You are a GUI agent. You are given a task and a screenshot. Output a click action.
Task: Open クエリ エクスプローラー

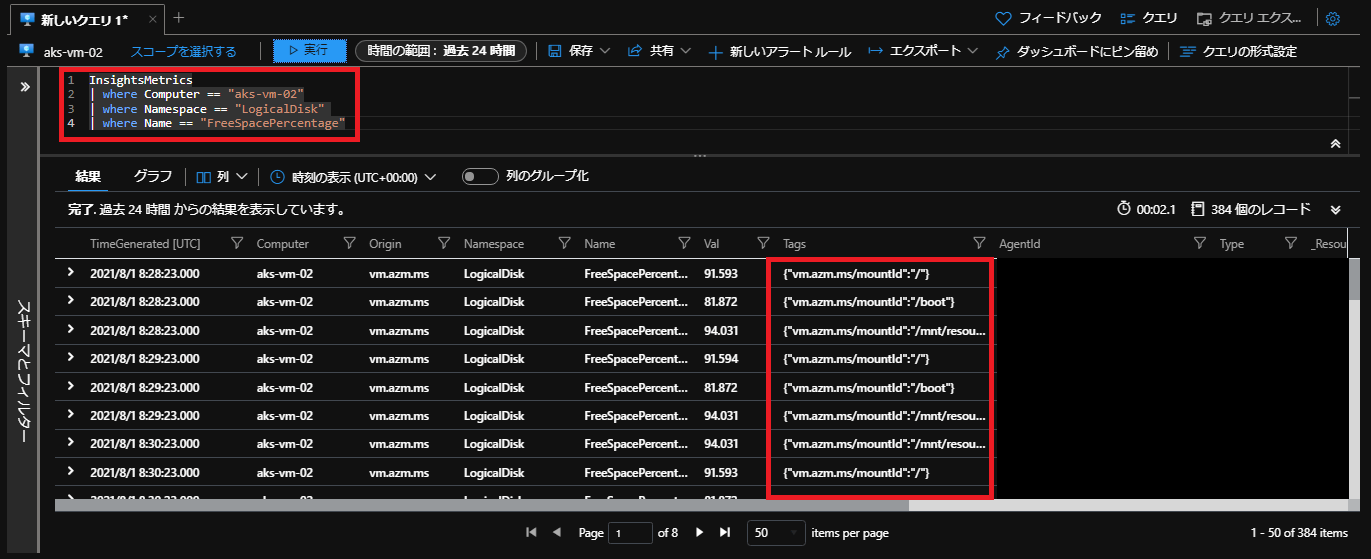click(1249, 18)
